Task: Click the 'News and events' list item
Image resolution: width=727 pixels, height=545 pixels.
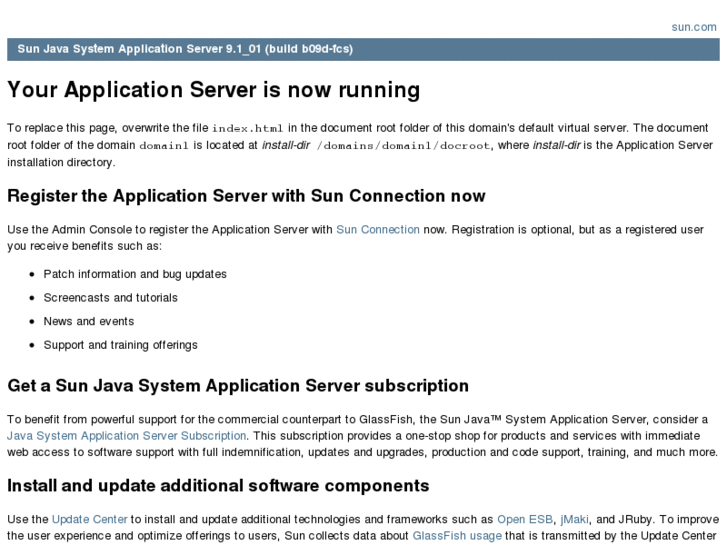Action: [x=88, y=321]
